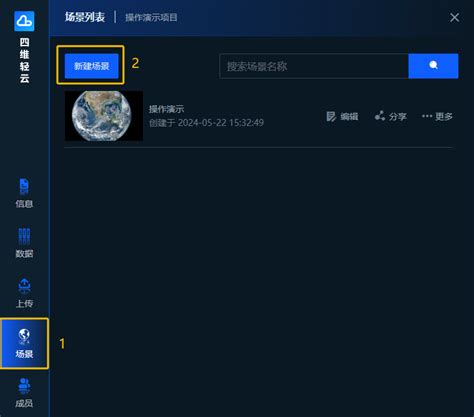Open the 信息 sidebar panel icon
The image size is (474, 417).
24,186
